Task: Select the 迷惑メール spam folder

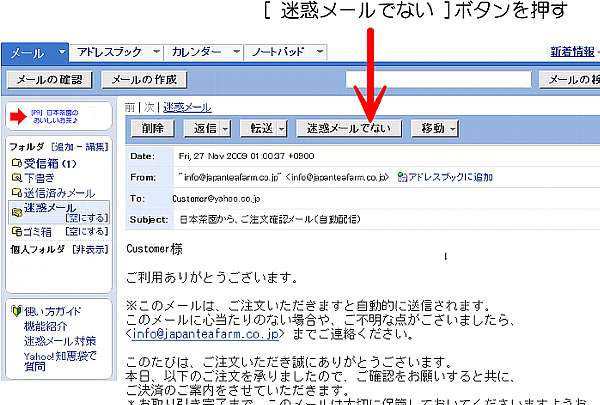Action: tap(49, 207)
